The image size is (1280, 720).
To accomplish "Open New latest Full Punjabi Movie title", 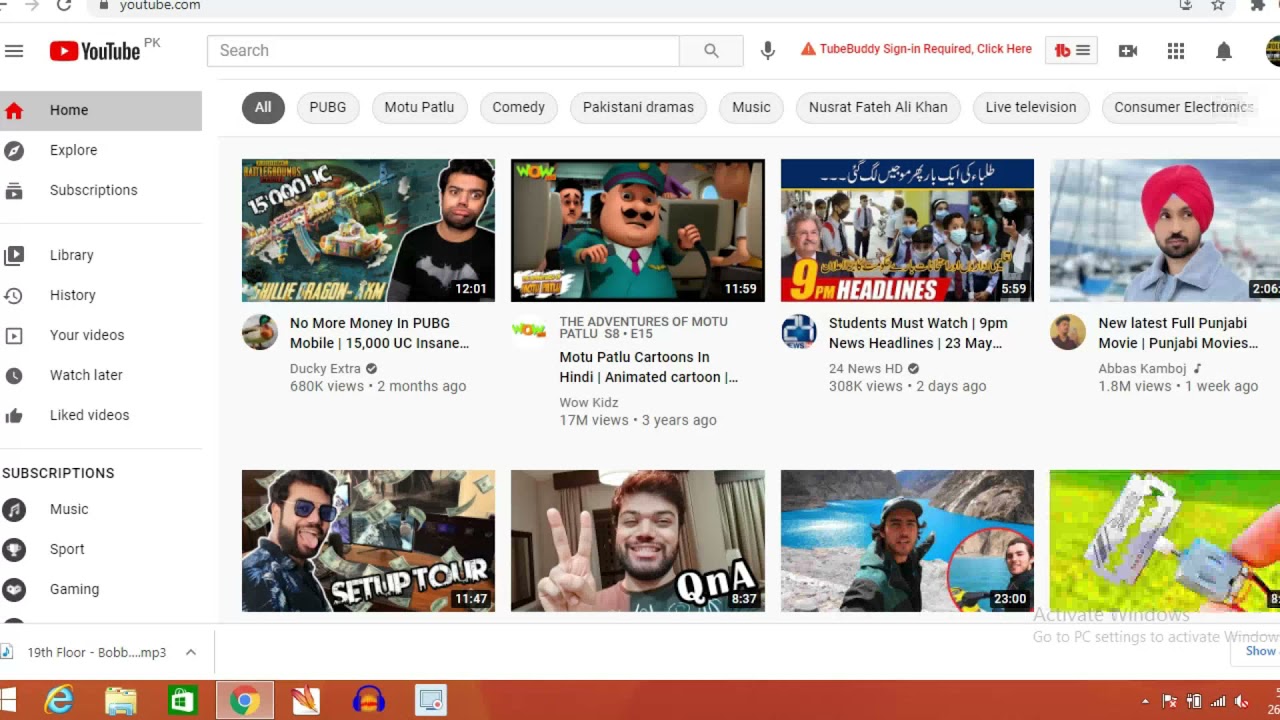I will click(x=1178, y=333).
